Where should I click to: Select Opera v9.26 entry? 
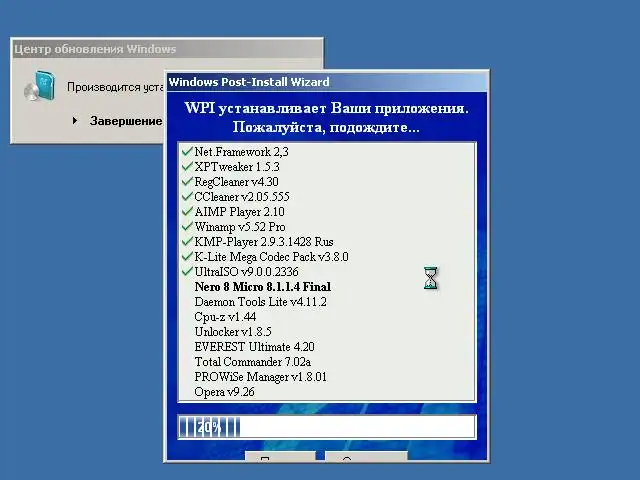click(x=224, y=392)
